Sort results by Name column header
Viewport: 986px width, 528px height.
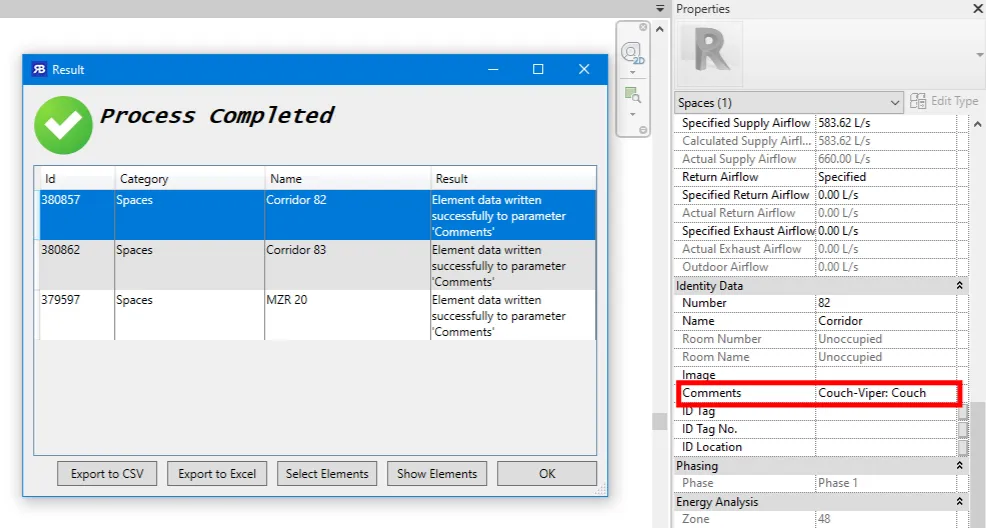[348, 179]
